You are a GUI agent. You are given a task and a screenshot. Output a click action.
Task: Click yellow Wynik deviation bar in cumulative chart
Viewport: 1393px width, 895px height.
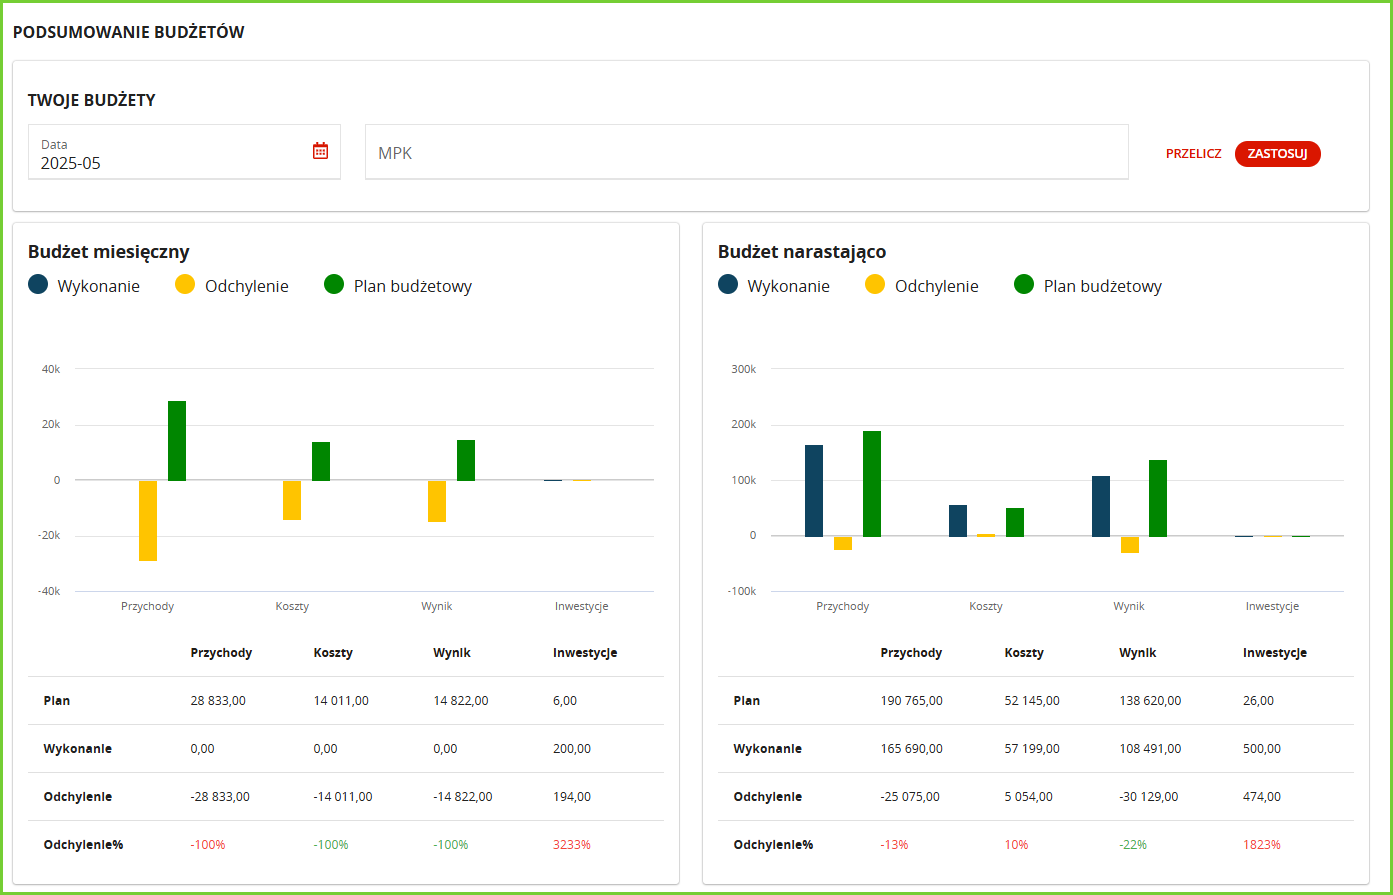[x=1130, y=545]
